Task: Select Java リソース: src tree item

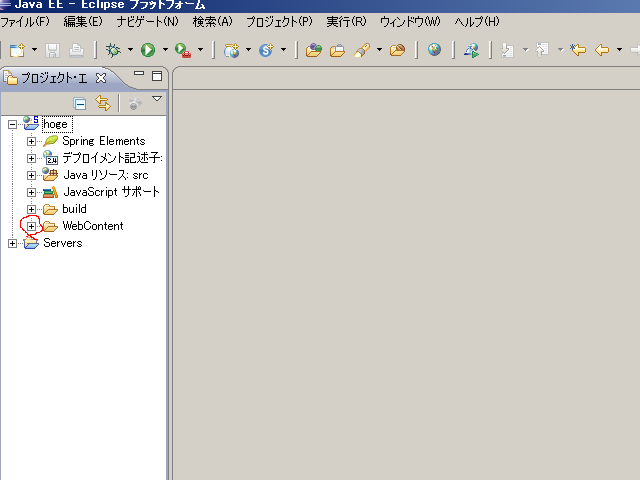Action: 106,175
